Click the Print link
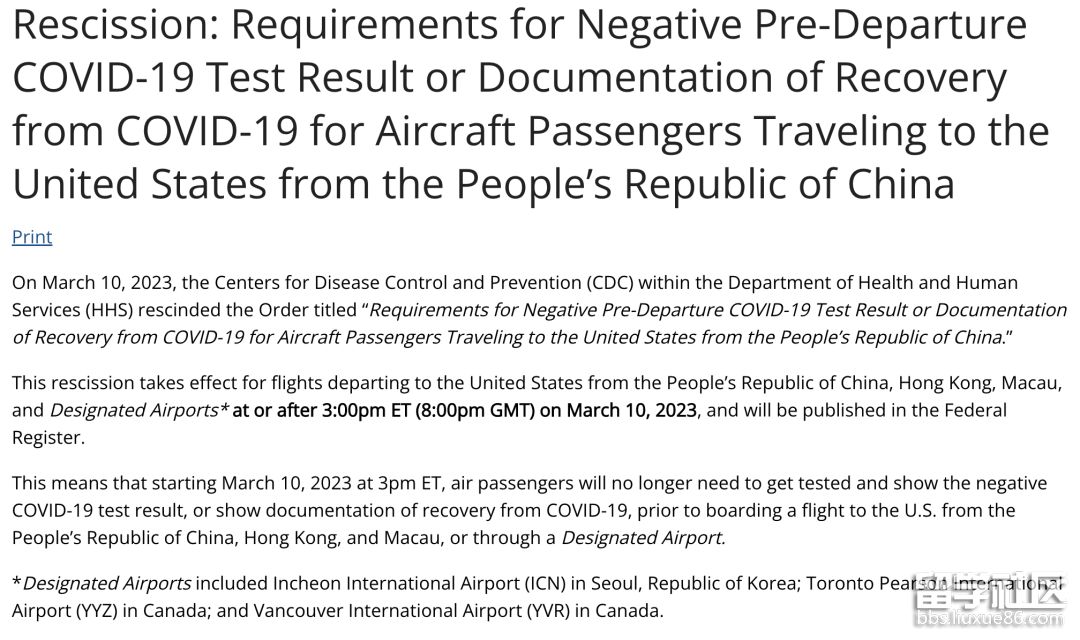The width and height of the screenshot is (1080, 640). pyautogui.click(x=32, y=237)
